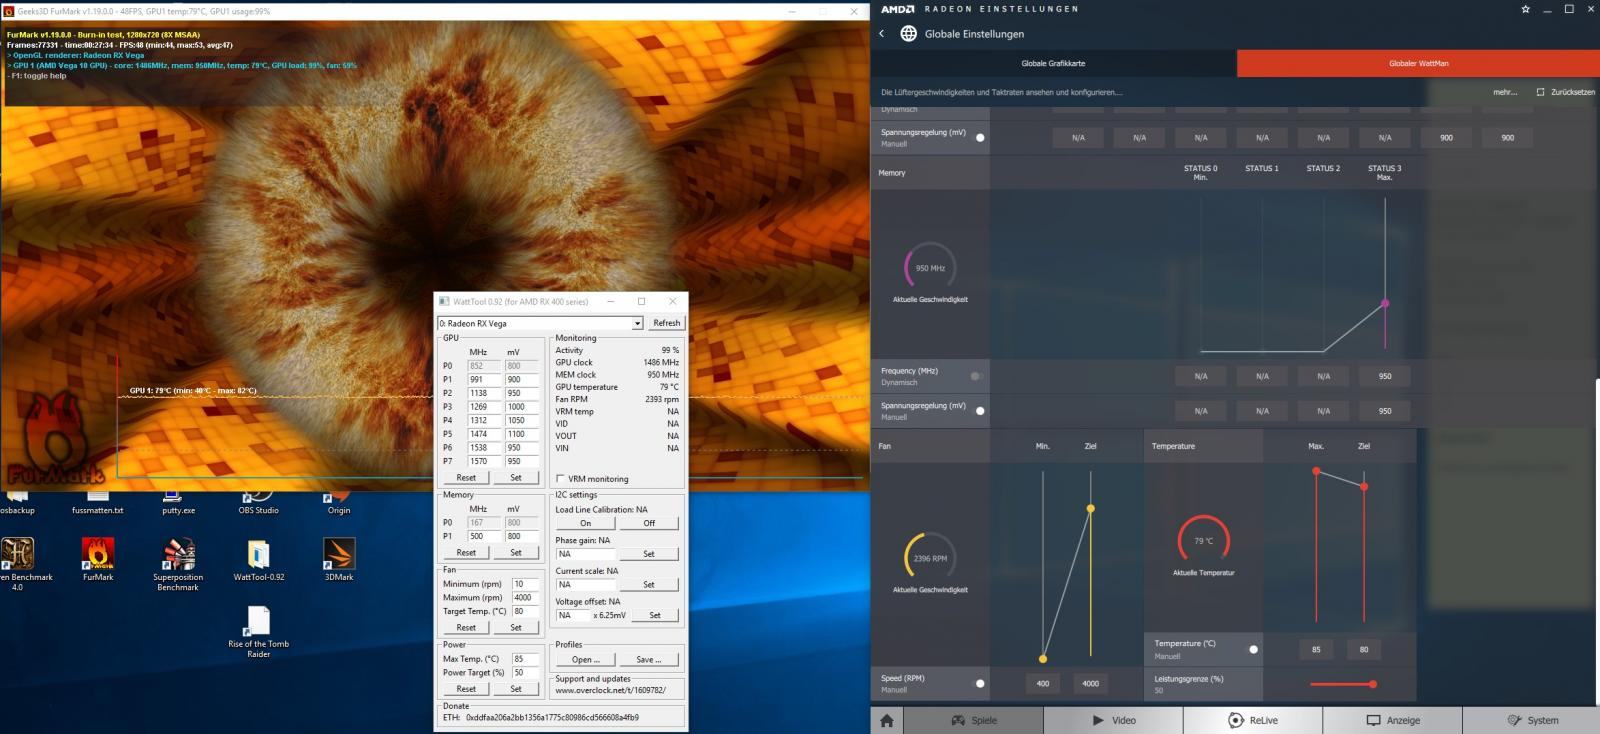Toggle GPU Spannungsregelung (mV) Manuell switch above Memory
This screenshot has width=1600, height=734.
(x=980, y=138)
